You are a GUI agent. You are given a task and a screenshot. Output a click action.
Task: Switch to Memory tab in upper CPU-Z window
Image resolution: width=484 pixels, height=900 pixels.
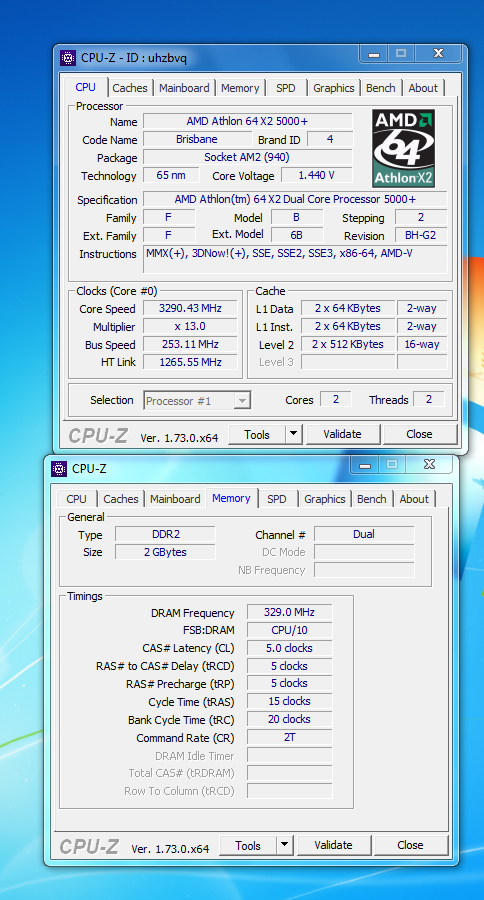[x=240, y=88]
